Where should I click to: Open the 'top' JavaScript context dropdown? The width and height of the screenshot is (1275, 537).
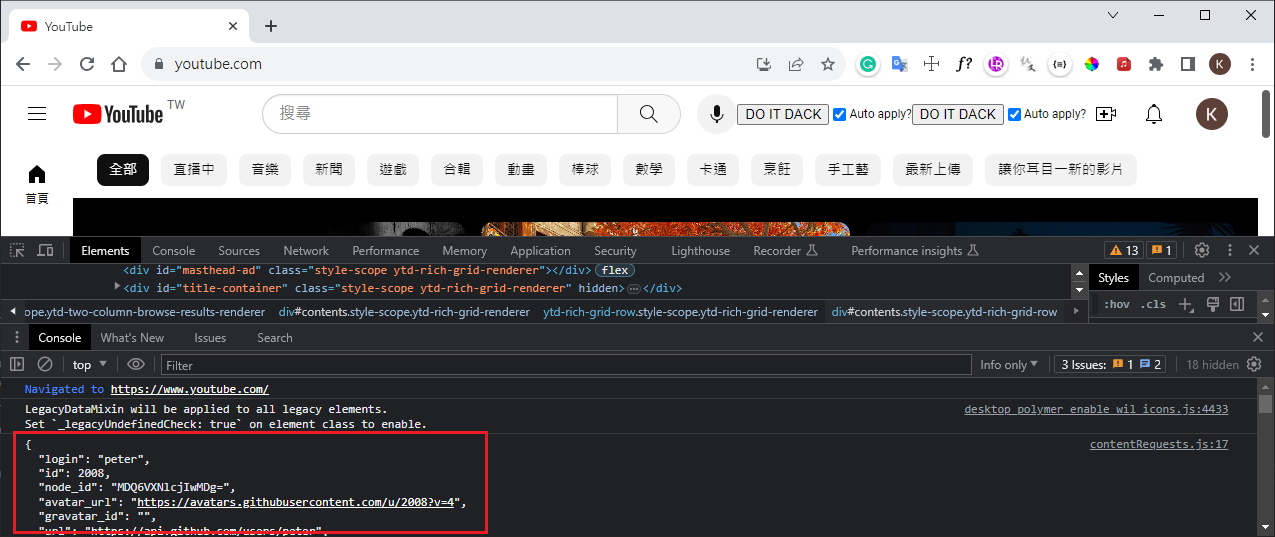tap(89, 365)
